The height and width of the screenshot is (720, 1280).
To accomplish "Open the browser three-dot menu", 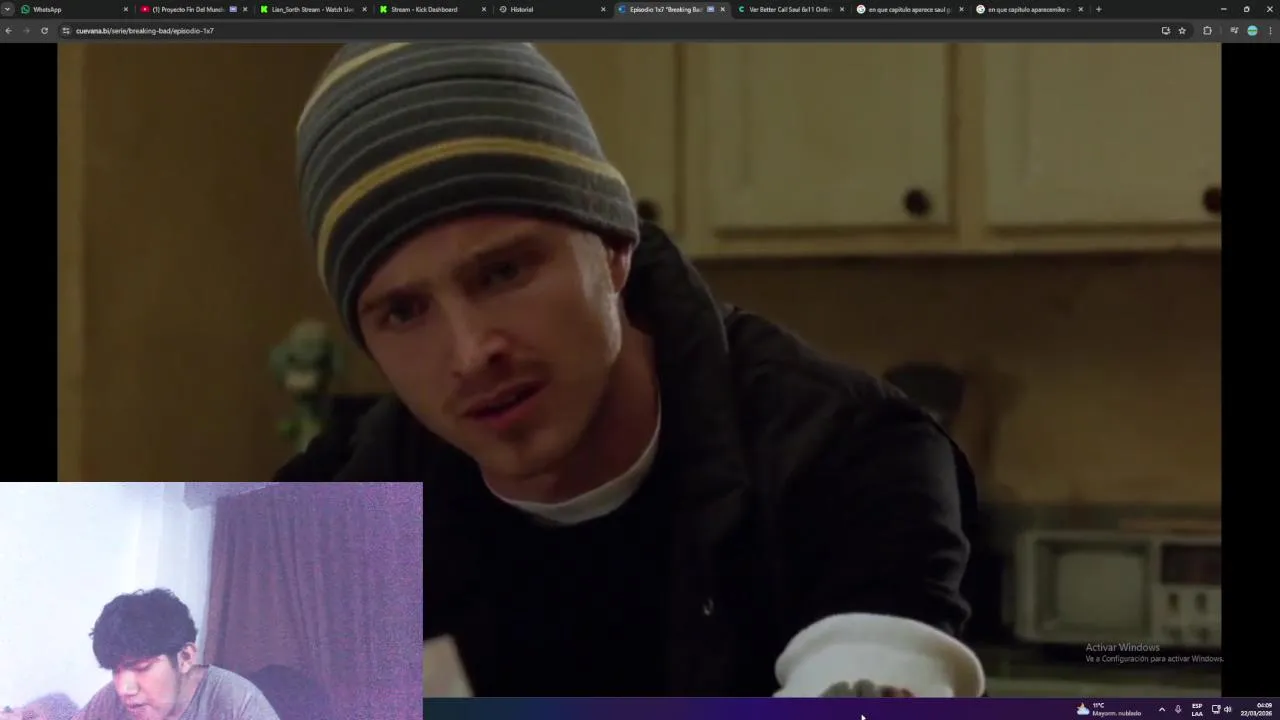I will click(1270, 31).
